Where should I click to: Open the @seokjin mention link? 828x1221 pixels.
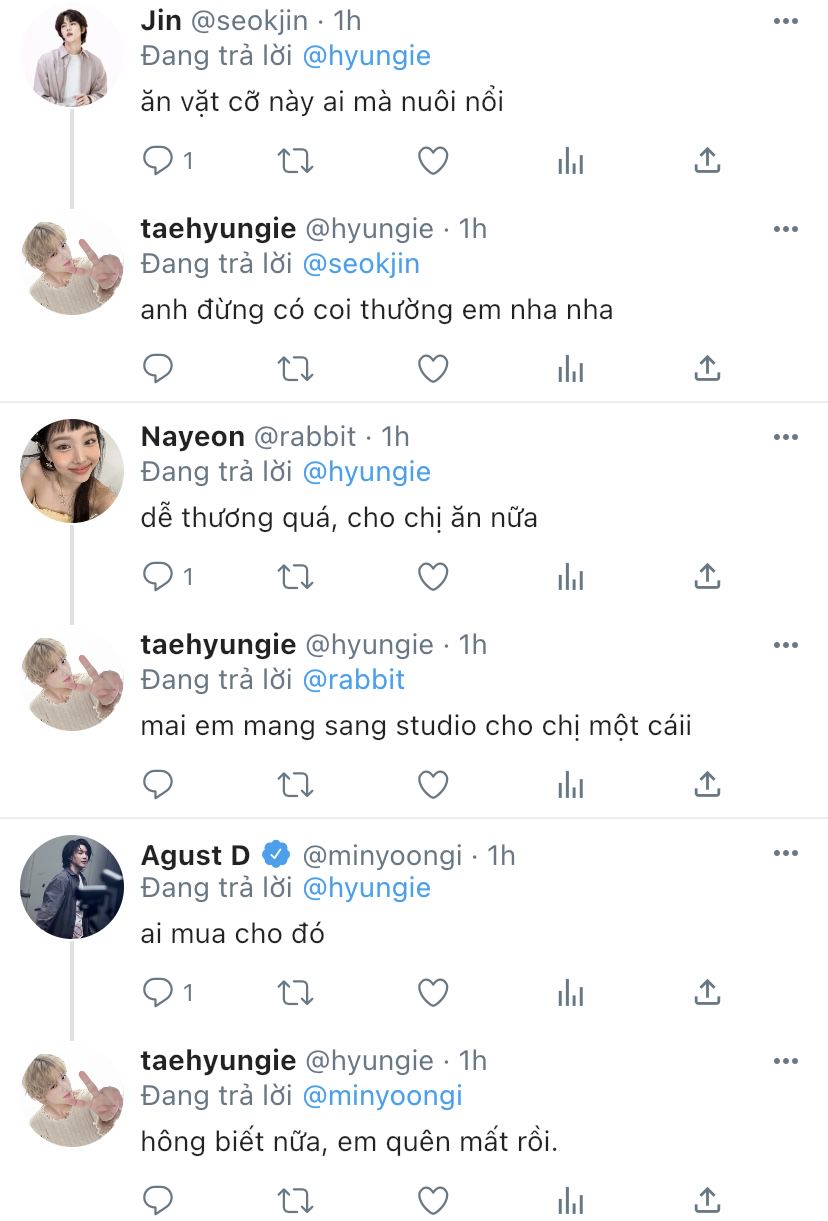click(361, 264)
